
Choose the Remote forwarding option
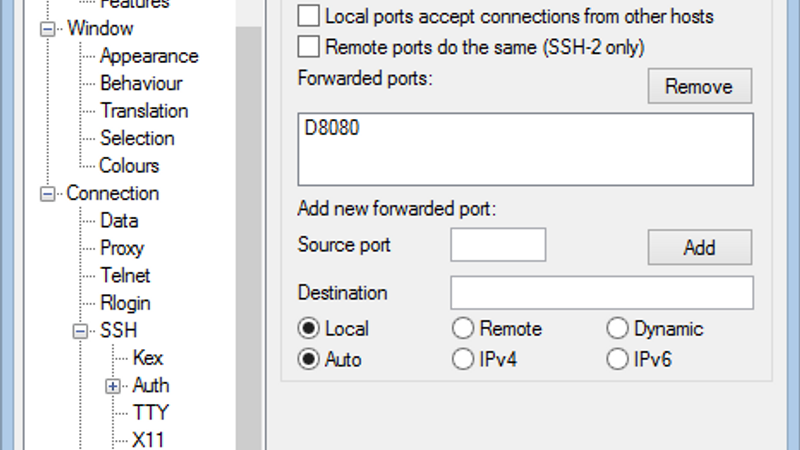pyautogui.click(x=463, y=329)
